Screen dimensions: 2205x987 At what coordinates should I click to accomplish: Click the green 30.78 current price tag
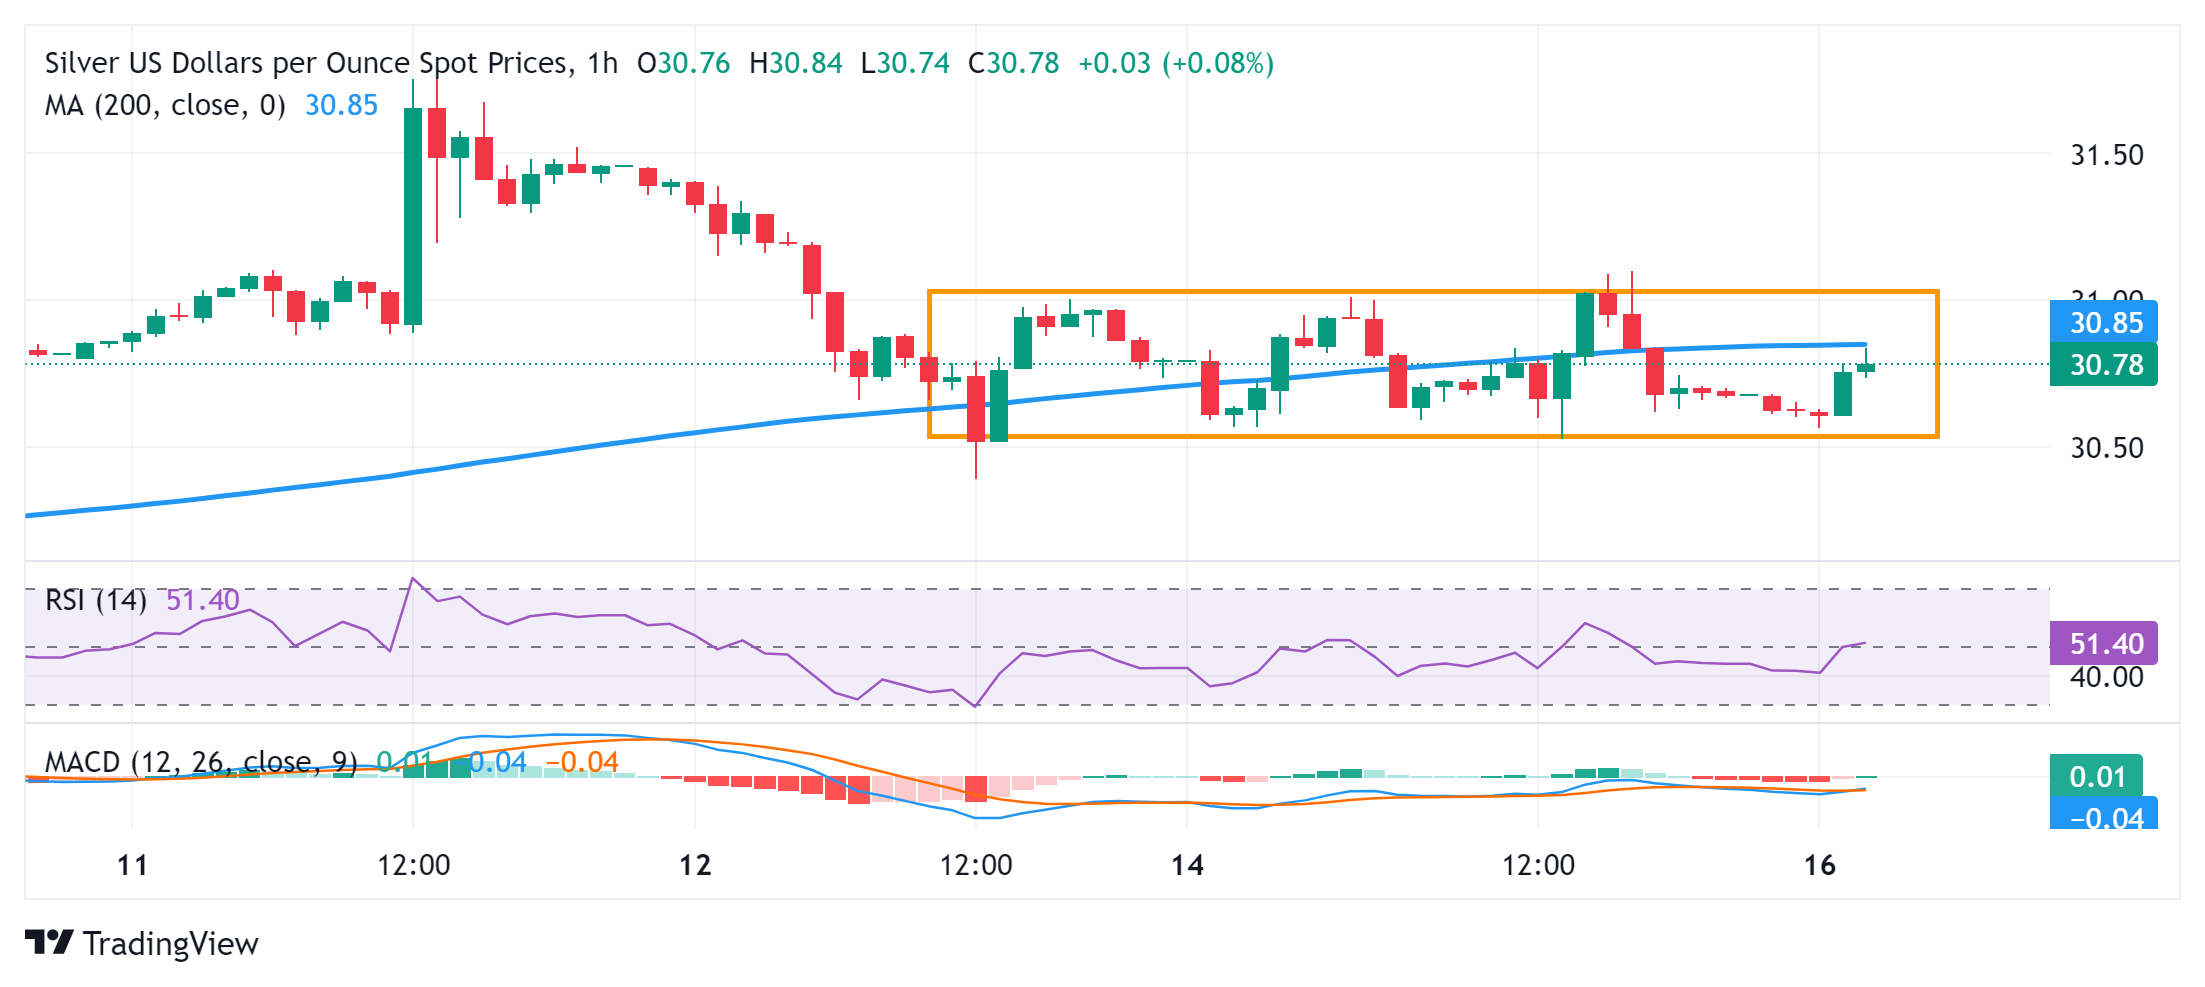(2104, 365)
